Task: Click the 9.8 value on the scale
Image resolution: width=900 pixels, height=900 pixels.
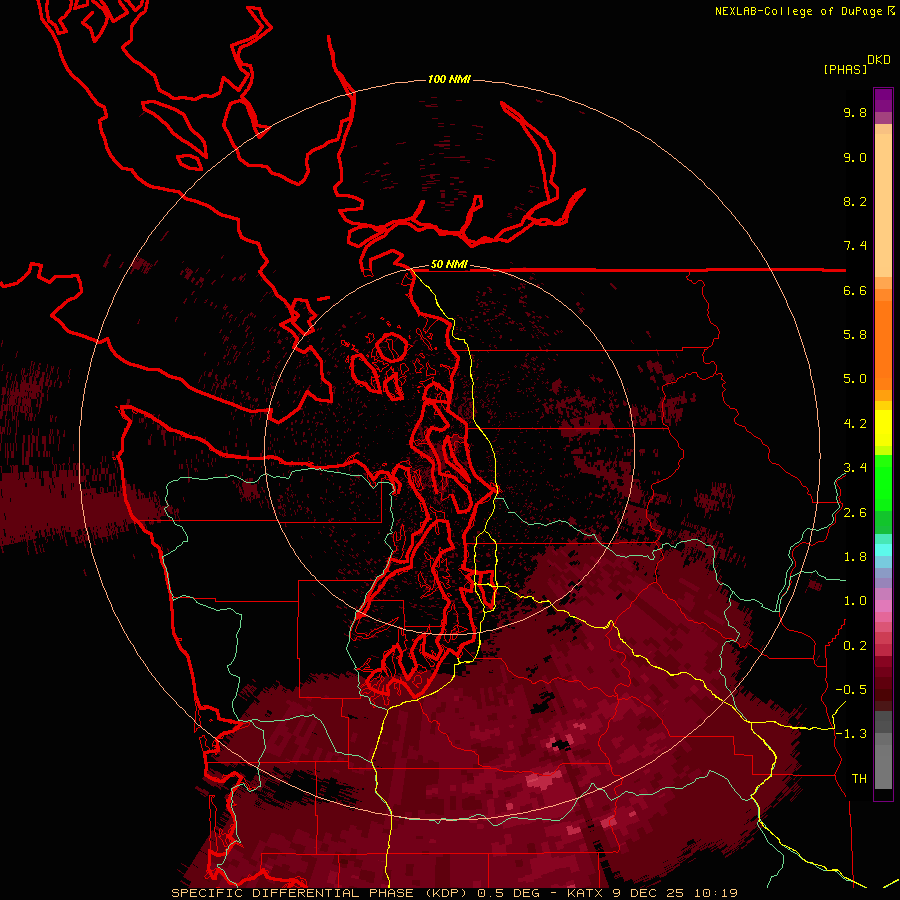Action: pos(855,113)
